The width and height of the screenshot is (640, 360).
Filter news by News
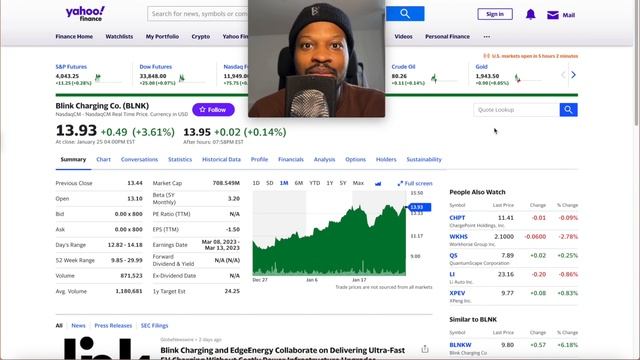point(78,326)
